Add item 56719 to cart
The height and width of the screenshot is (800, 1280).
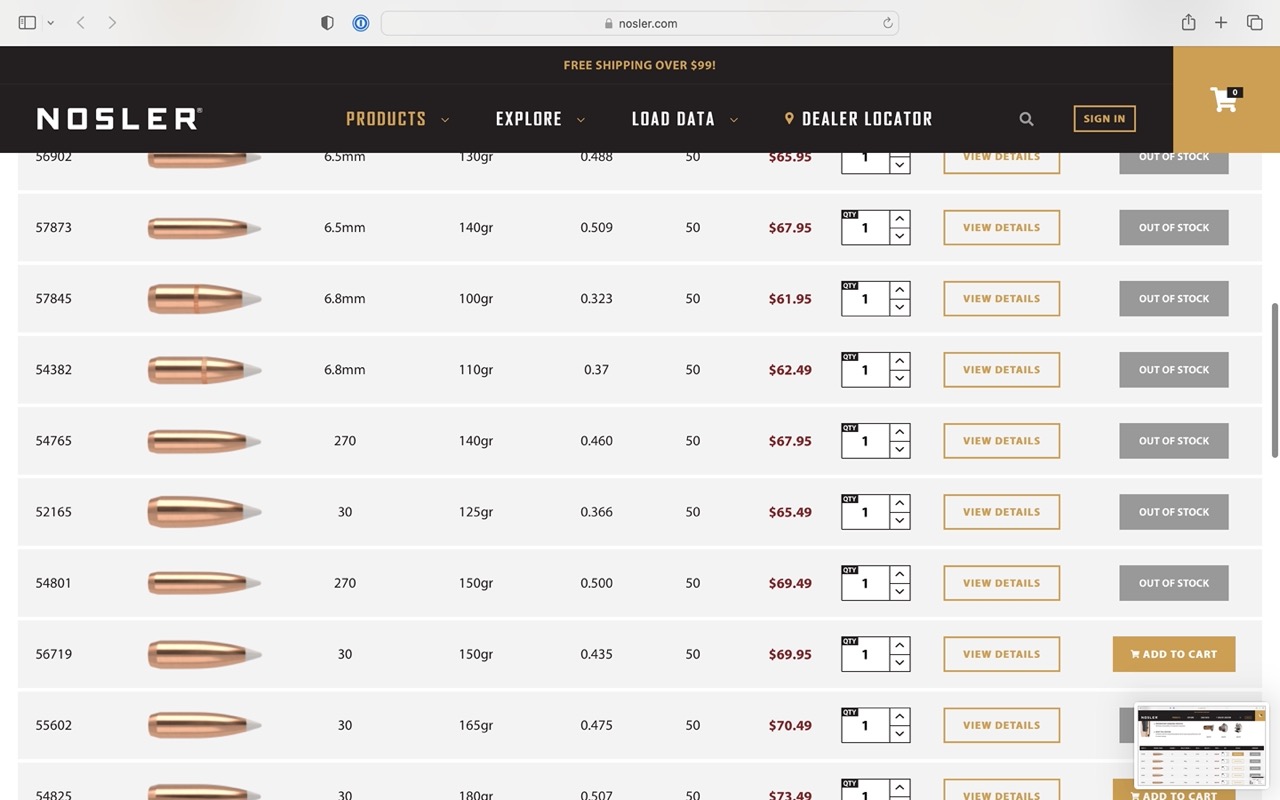coord(1174,654)
